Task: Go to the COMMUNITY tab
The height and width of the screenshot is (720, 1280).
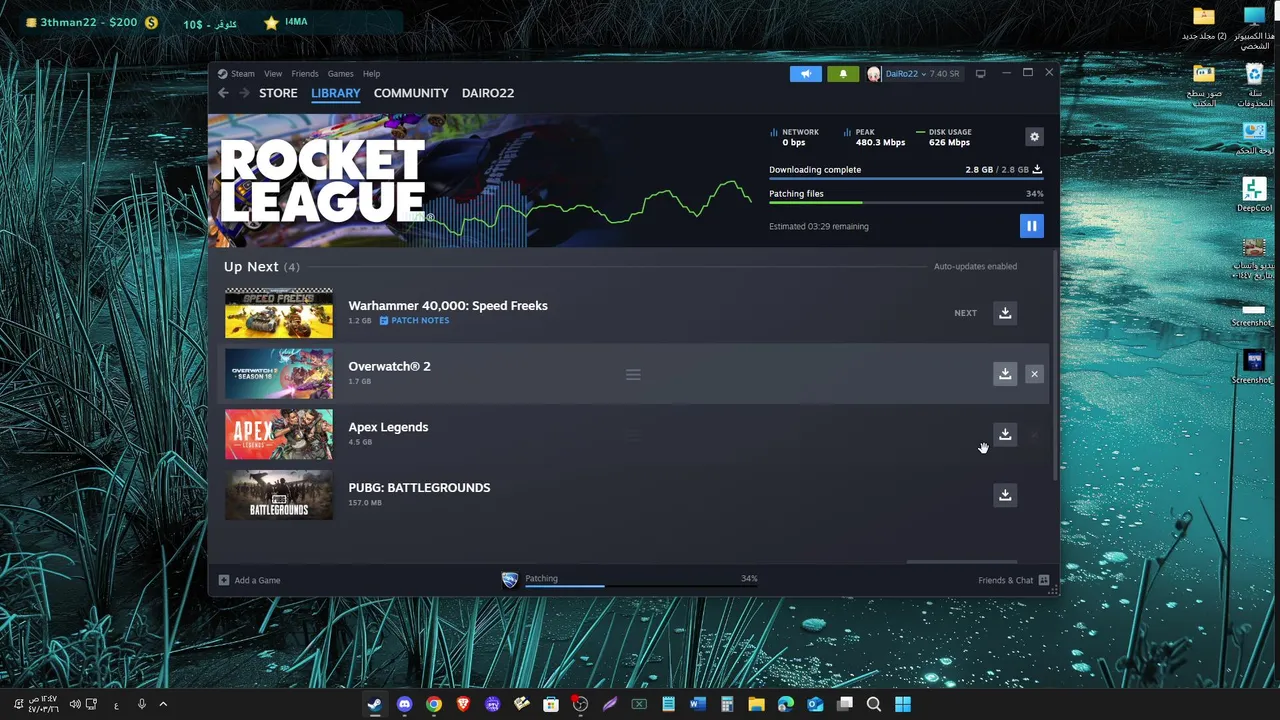Action: click(411, 93)
